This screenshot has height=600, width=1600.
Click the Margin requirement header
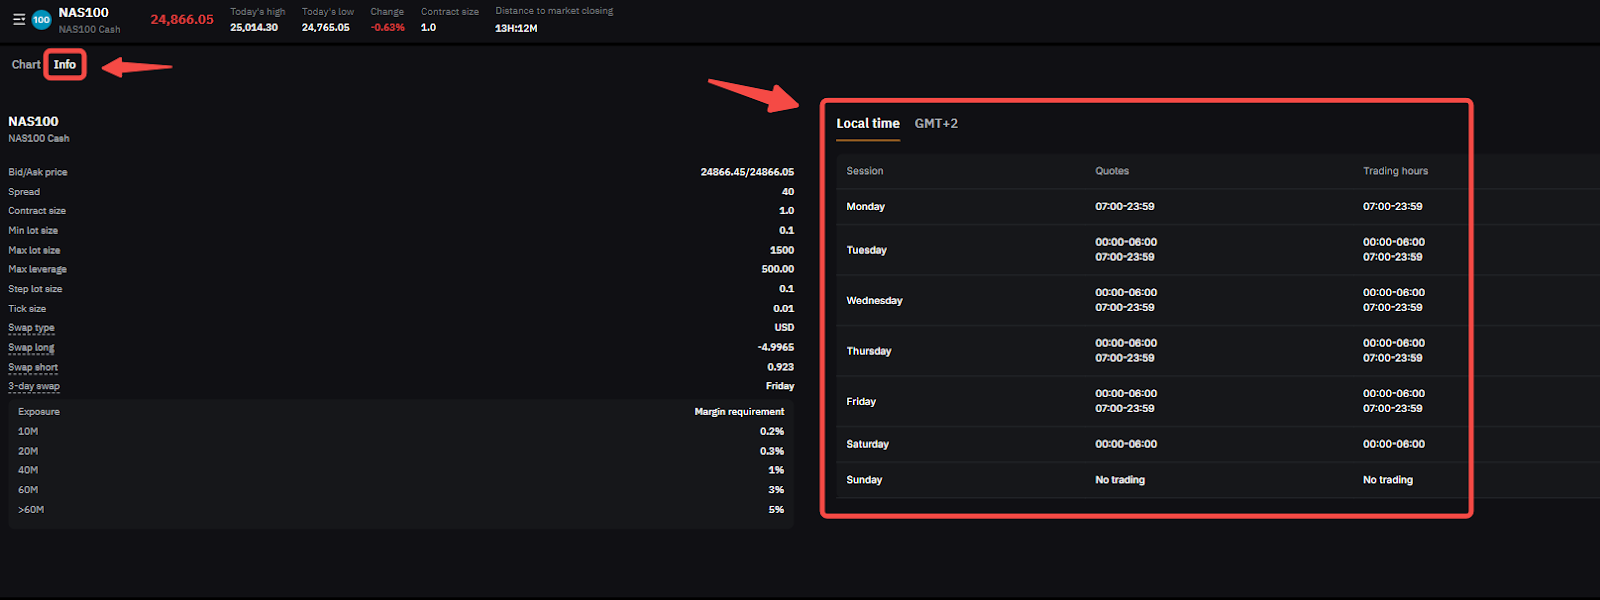point(739,412)
